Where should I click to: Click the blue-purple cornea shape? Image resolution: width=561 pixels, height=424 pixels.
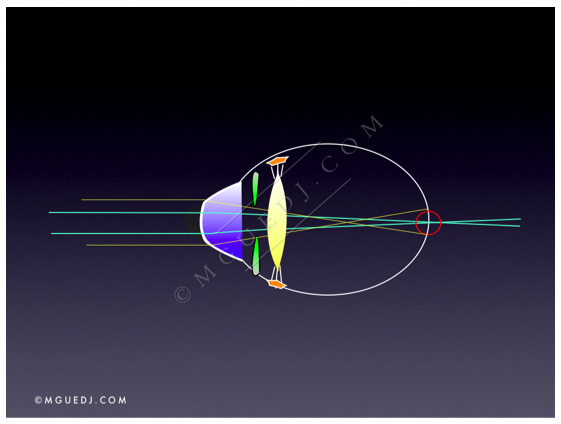[x=222, y=221]
